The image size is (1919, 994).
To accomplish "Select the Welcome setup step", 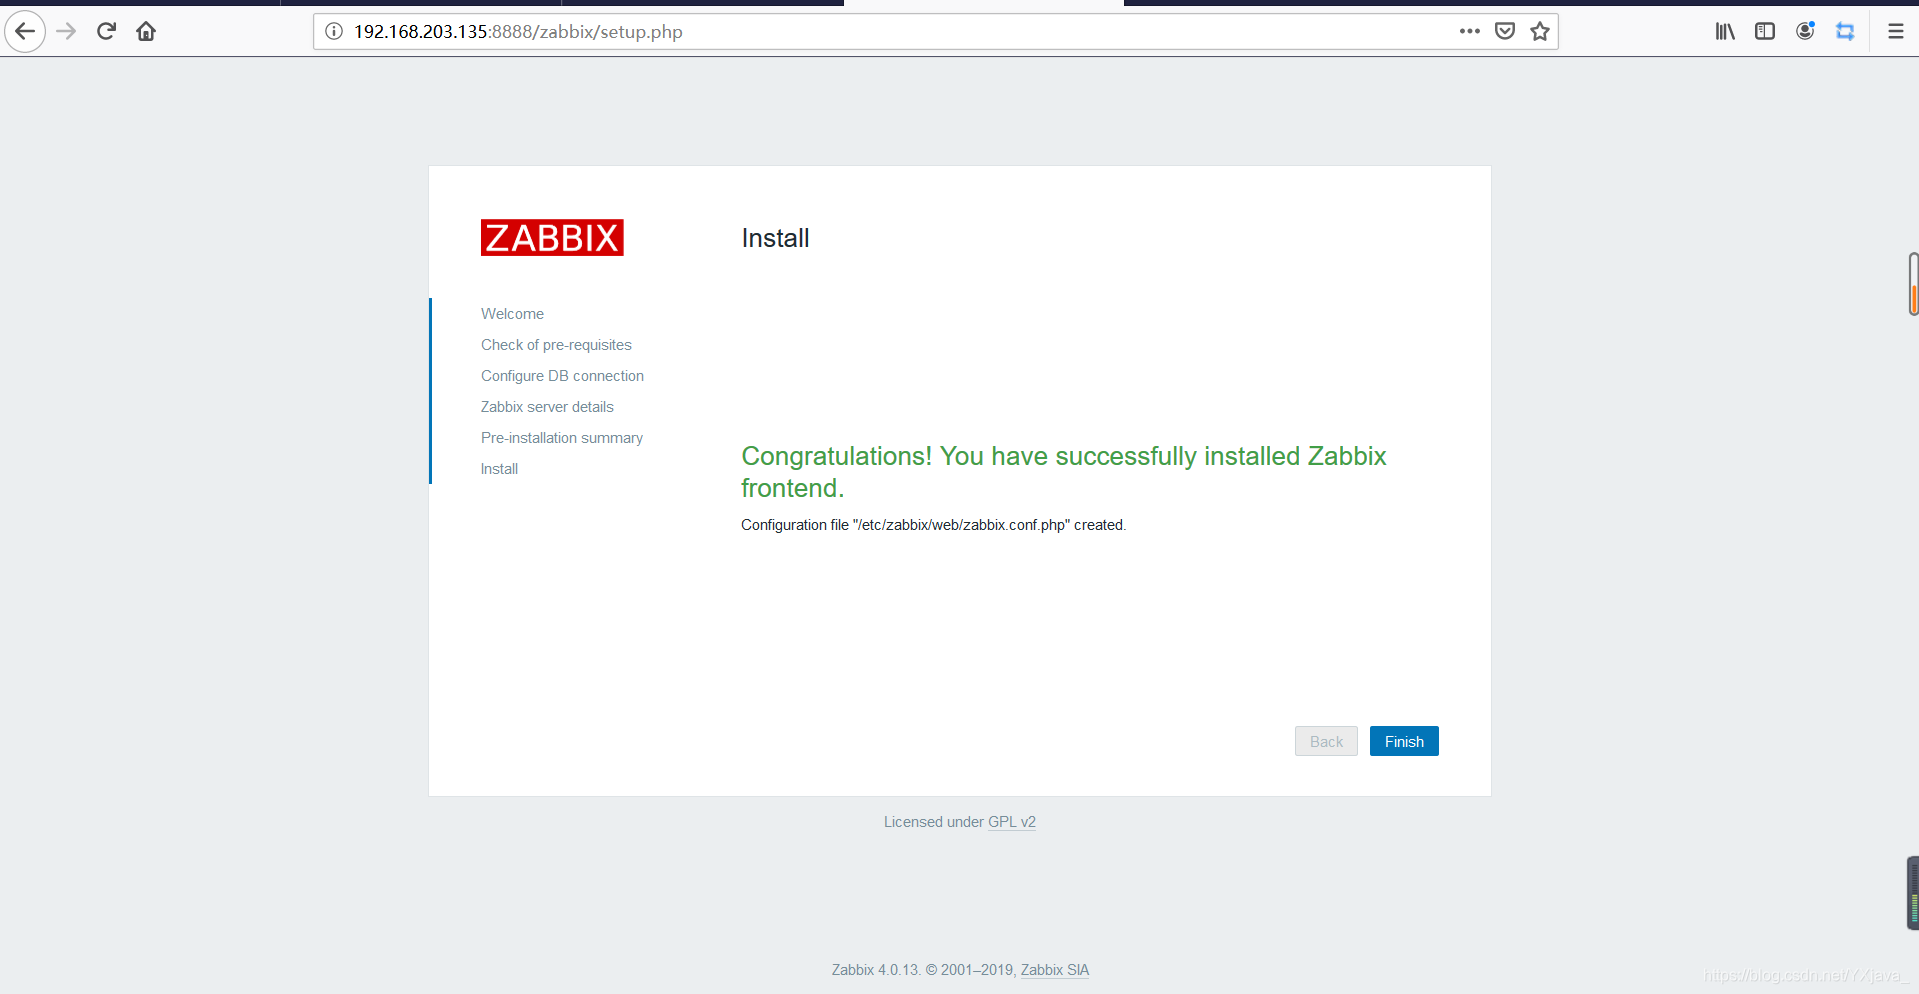I will (512, 314).
